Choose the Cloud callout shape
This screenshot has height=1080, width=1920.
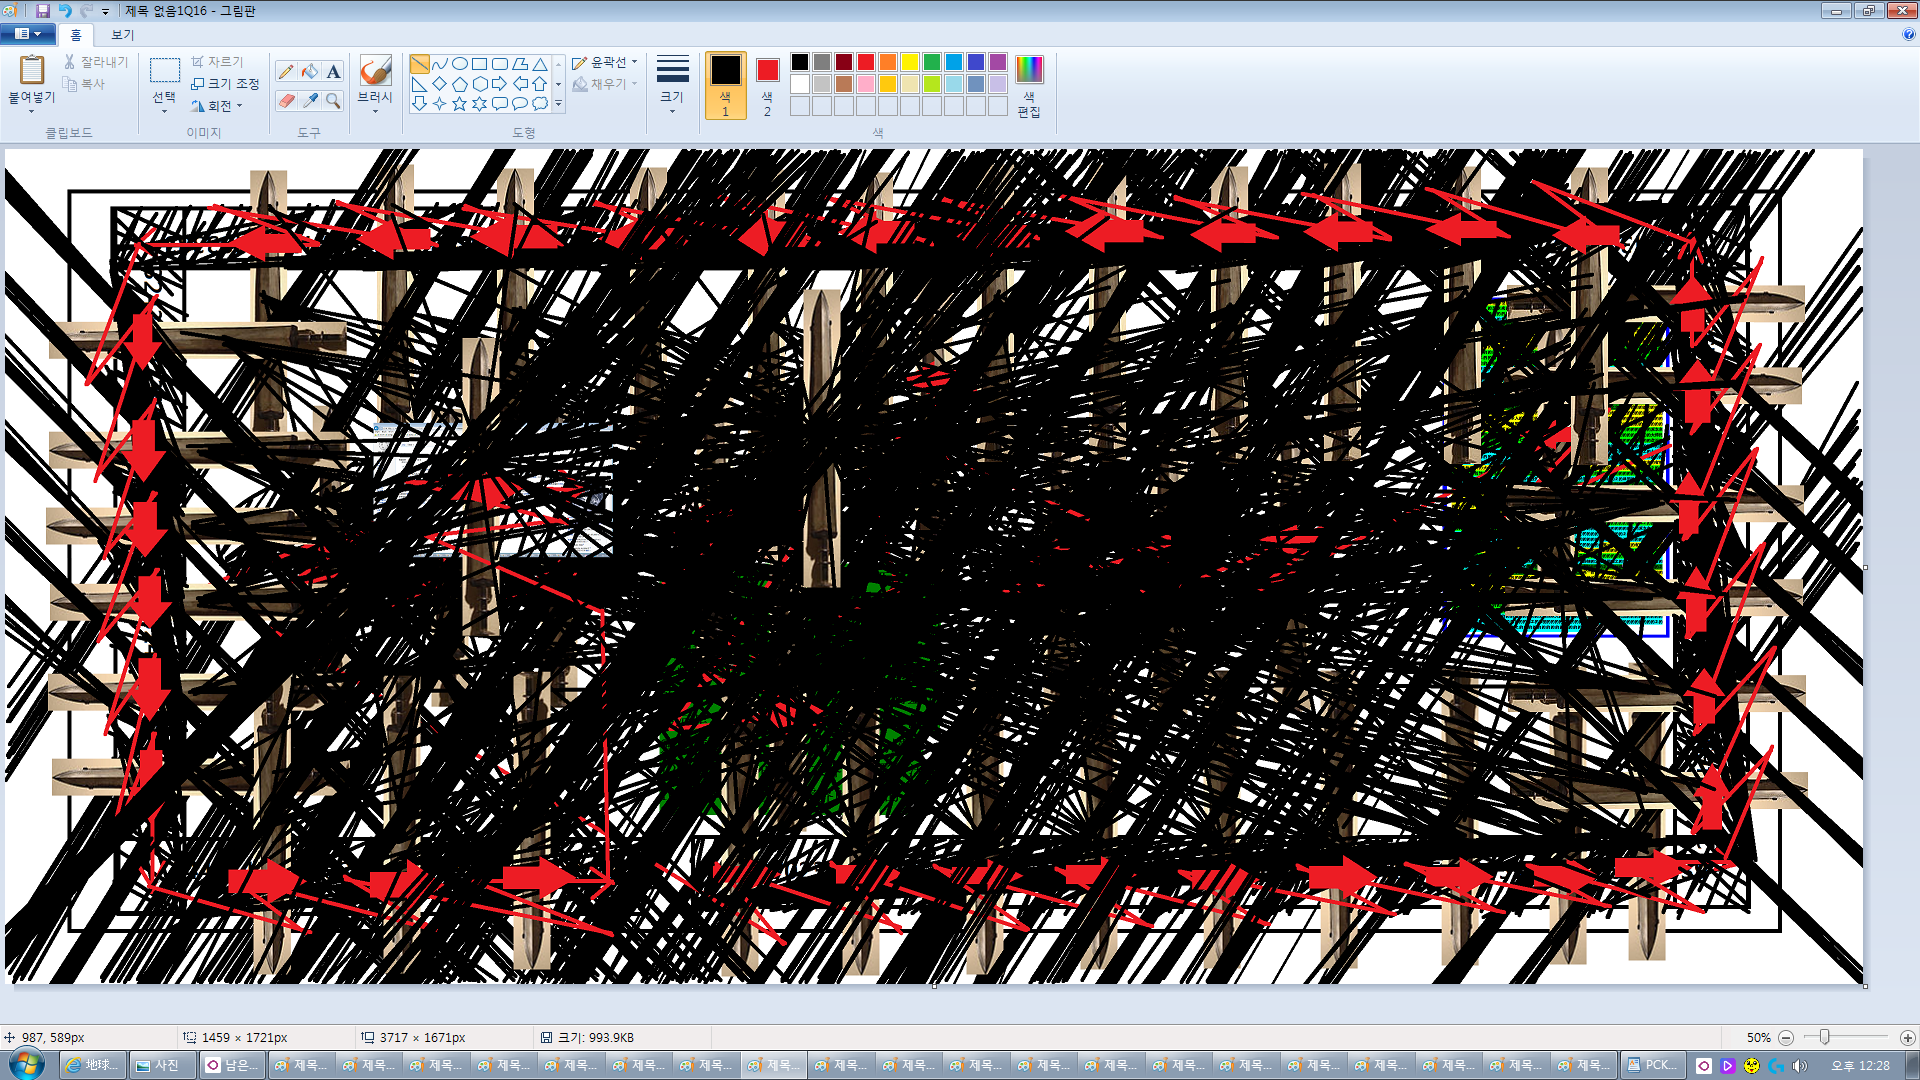540,103
